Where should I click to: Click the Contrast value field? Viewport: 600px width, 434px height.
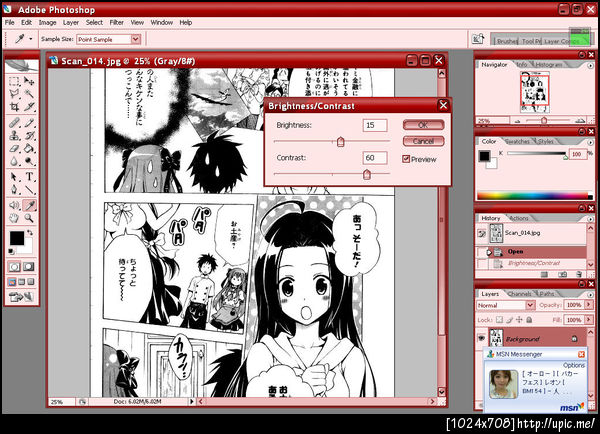375,158
